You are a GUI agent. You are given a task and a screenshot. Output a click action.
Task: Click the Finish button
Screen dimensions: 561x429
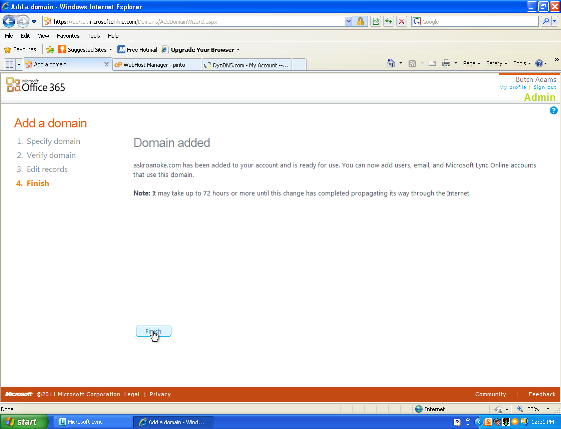click(x=153, y=331)
